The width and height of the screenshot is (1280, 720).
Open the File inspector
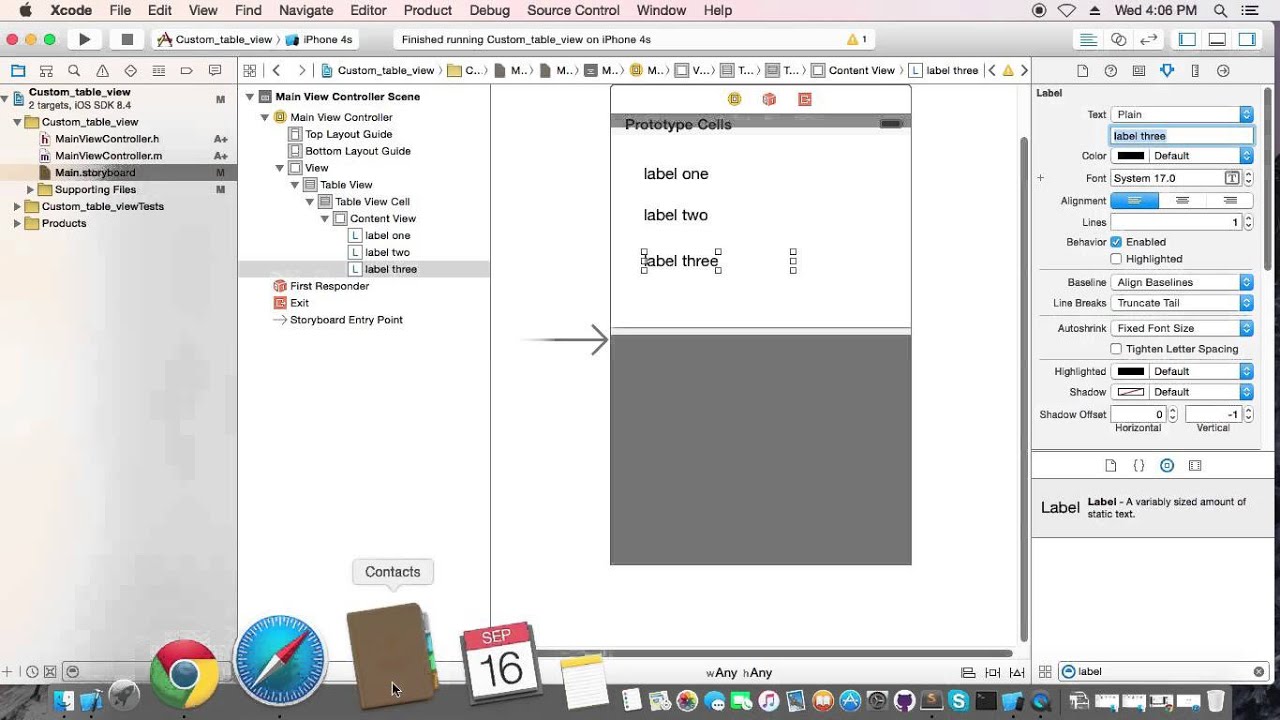(1082, 71)
